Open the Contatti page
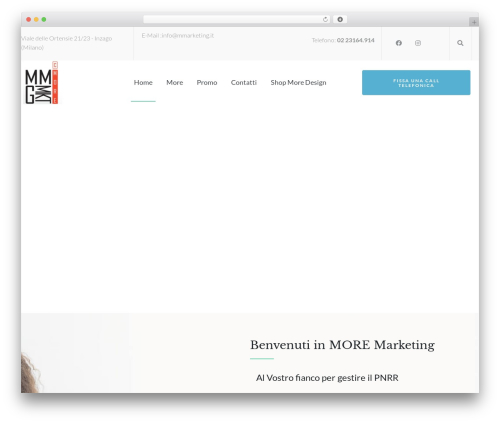This screenshot has width=500, height=423. click(244, 82)
